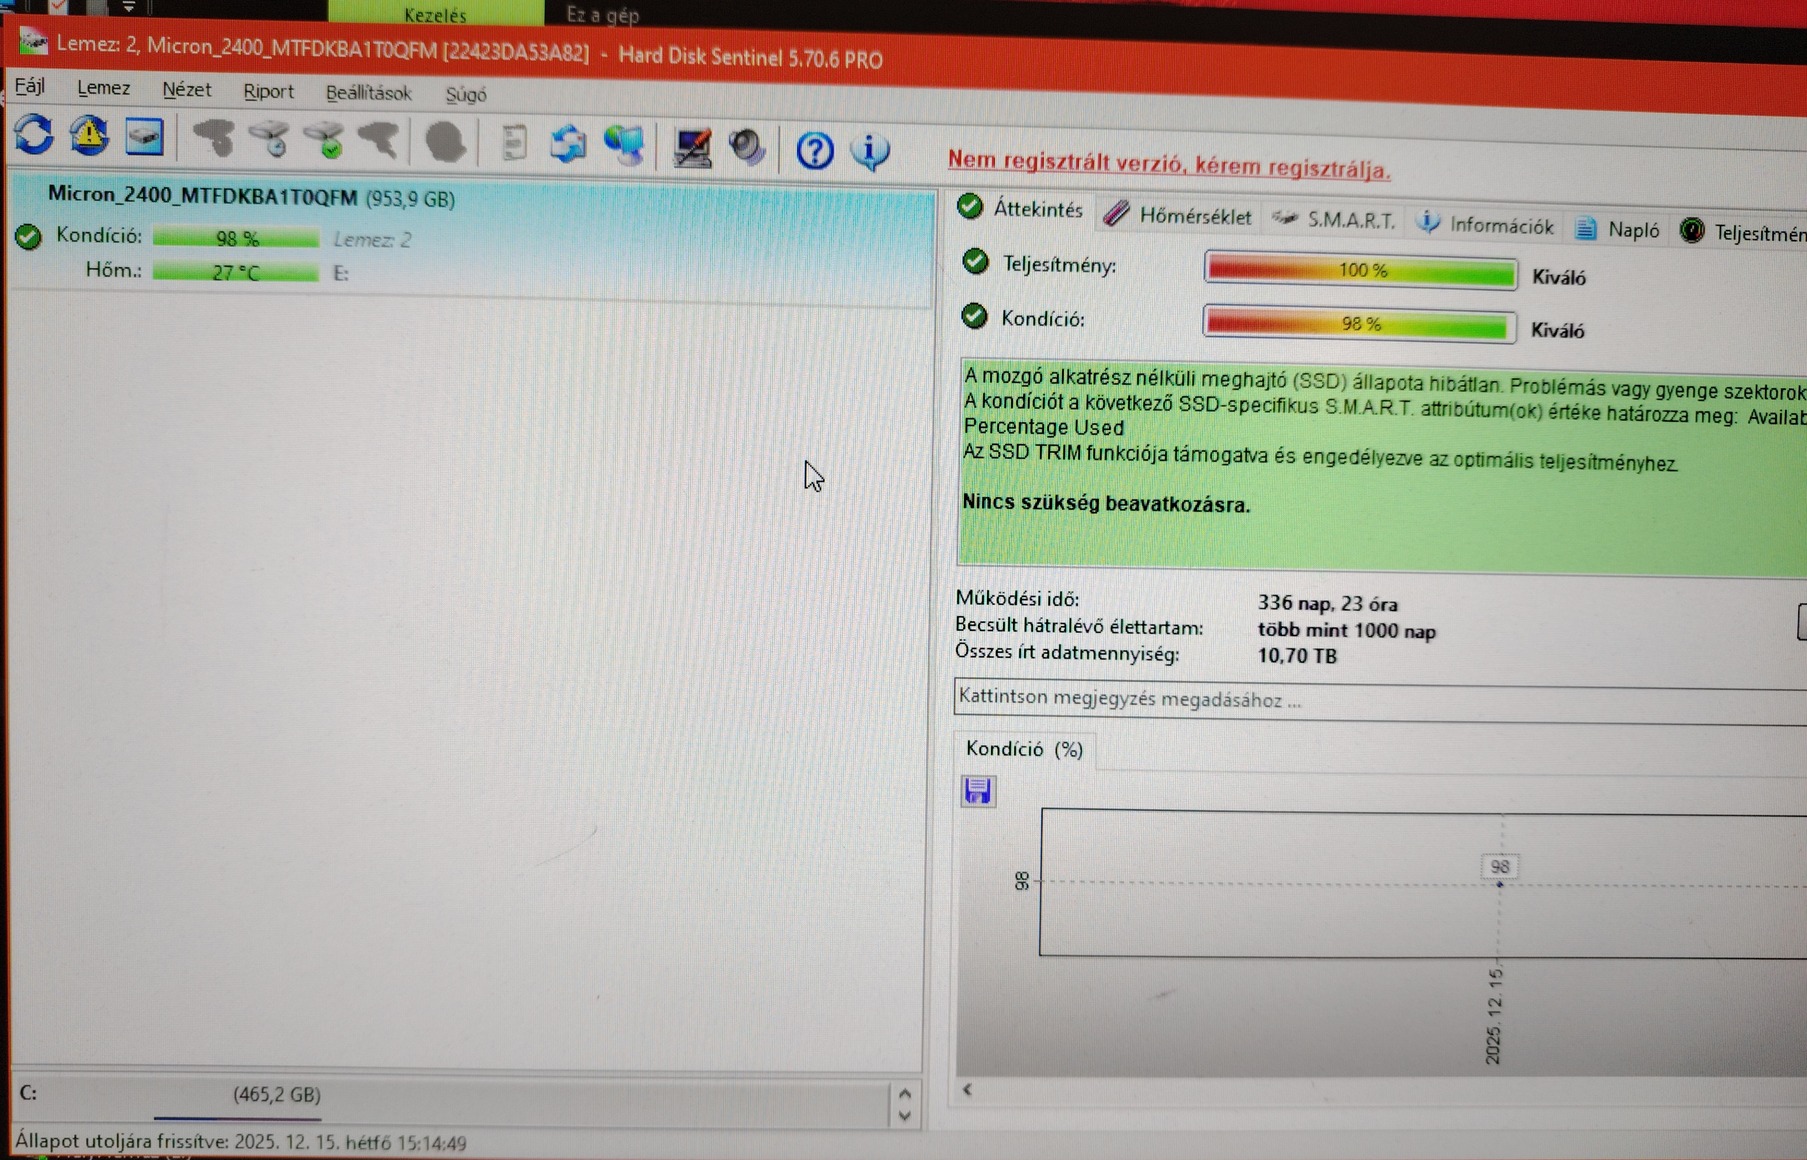1807x1160 pixels.
Task: Click the up arrow of partition list scrollbar
Action: coord(905,1093)
